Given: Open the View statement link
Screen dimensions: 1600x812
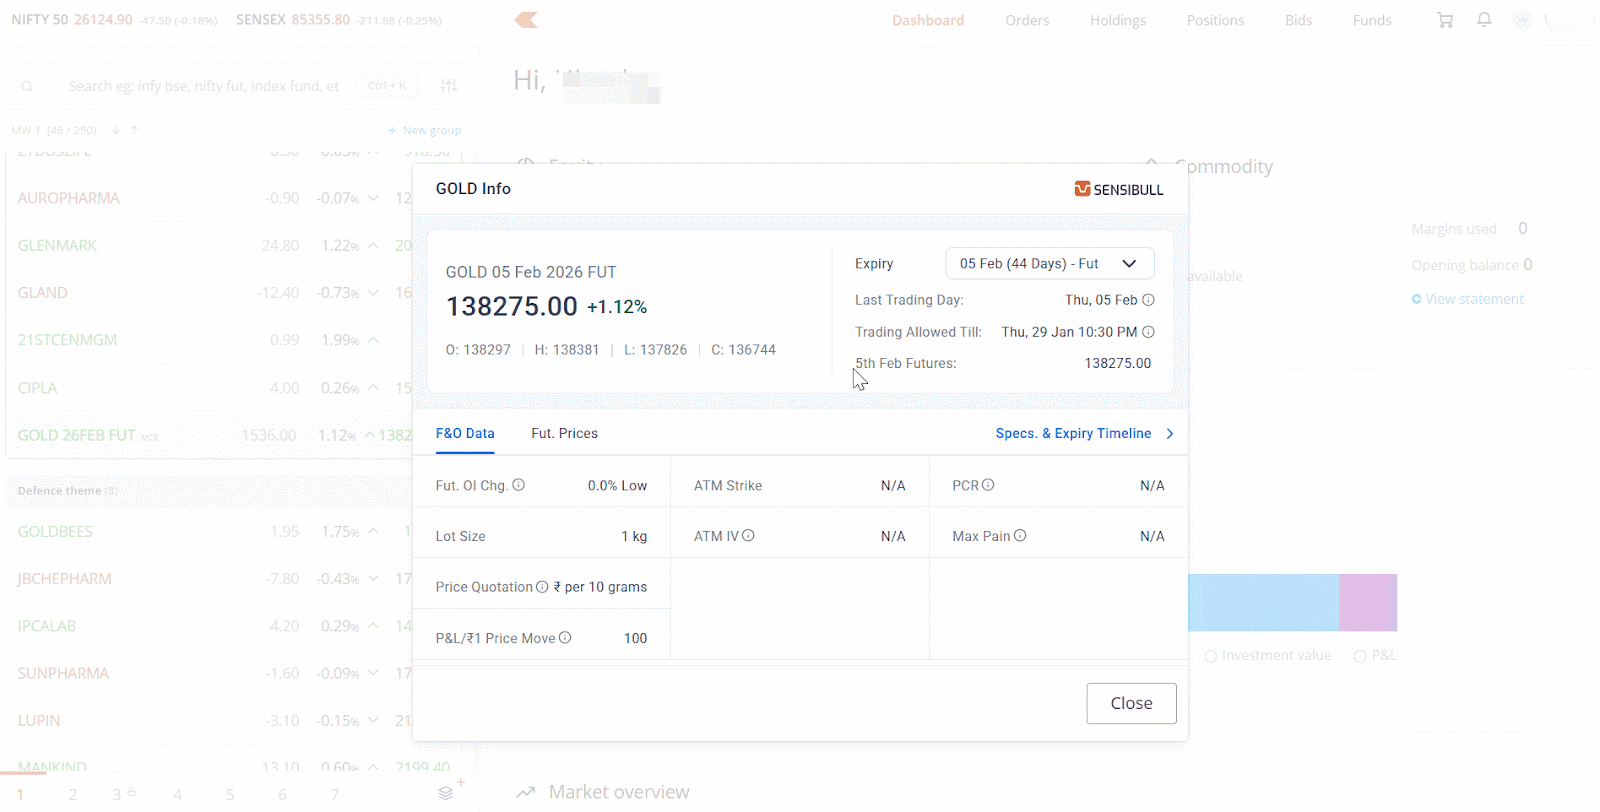Looking at the screenshot, I should click(x=1474, y=299).
